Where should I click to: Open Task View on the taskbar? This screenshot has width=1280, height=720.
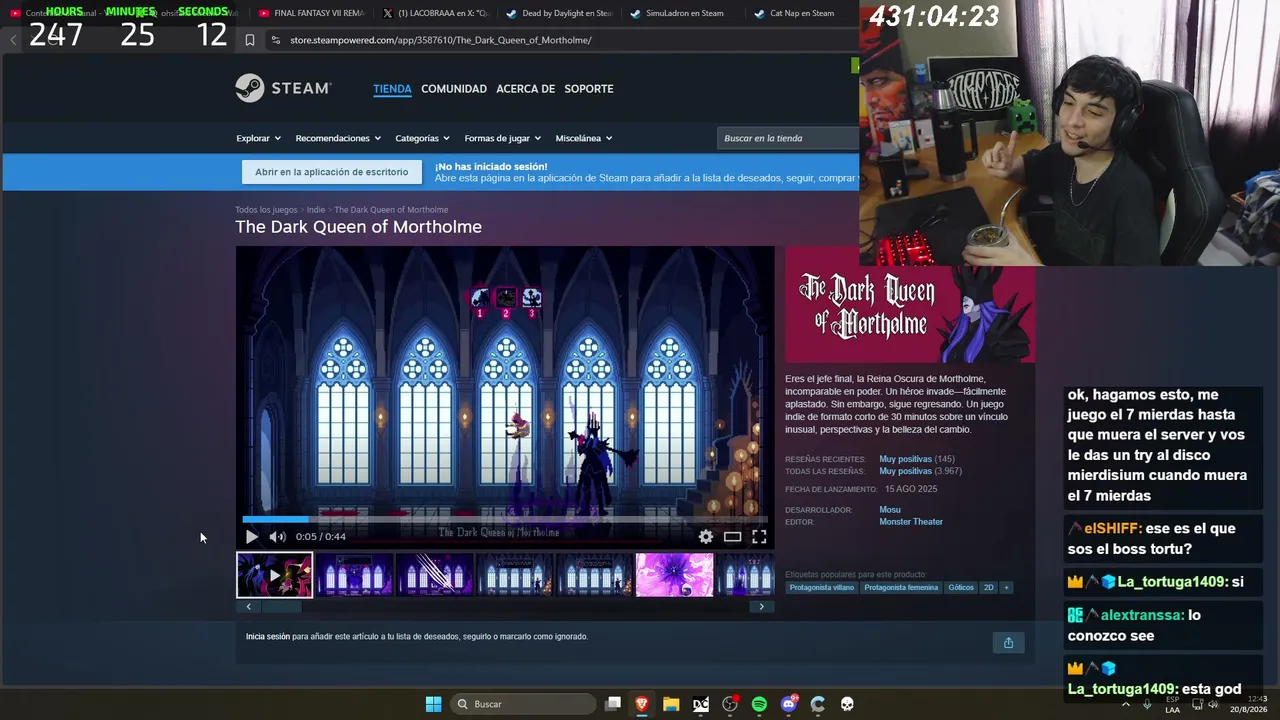point(613,704)
